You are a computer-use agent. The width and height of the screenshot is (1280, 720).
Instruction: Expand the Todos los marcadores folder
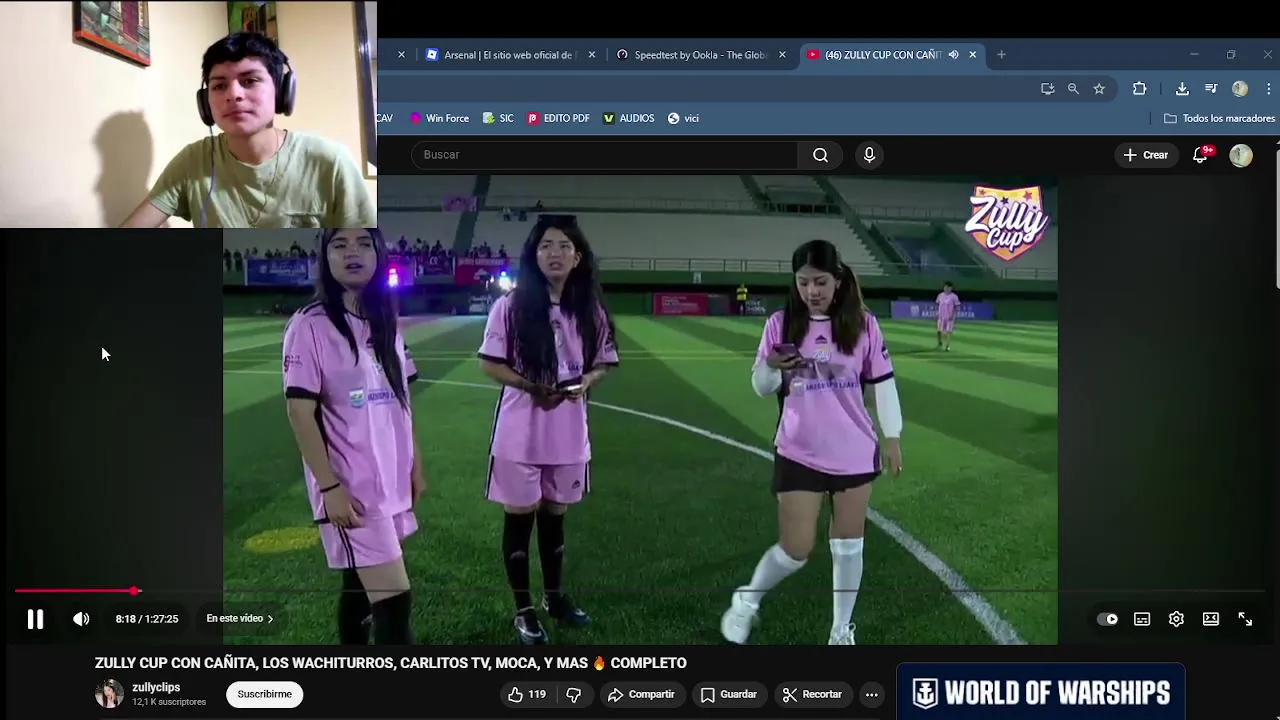(x=1219, y=118)
